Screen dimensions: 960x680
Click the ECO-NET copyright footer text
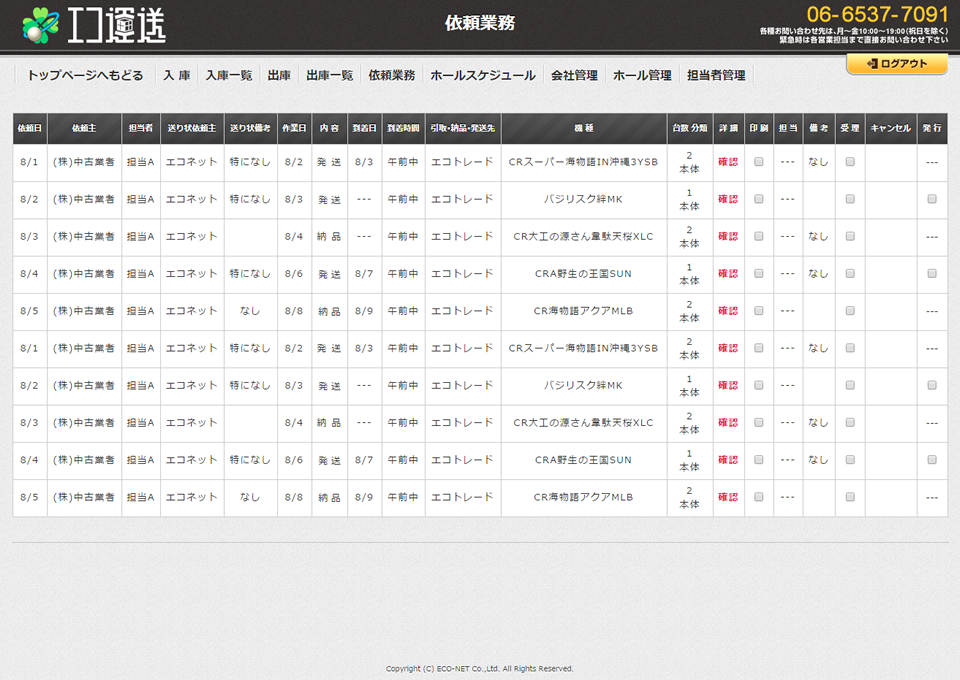(479, 668)
